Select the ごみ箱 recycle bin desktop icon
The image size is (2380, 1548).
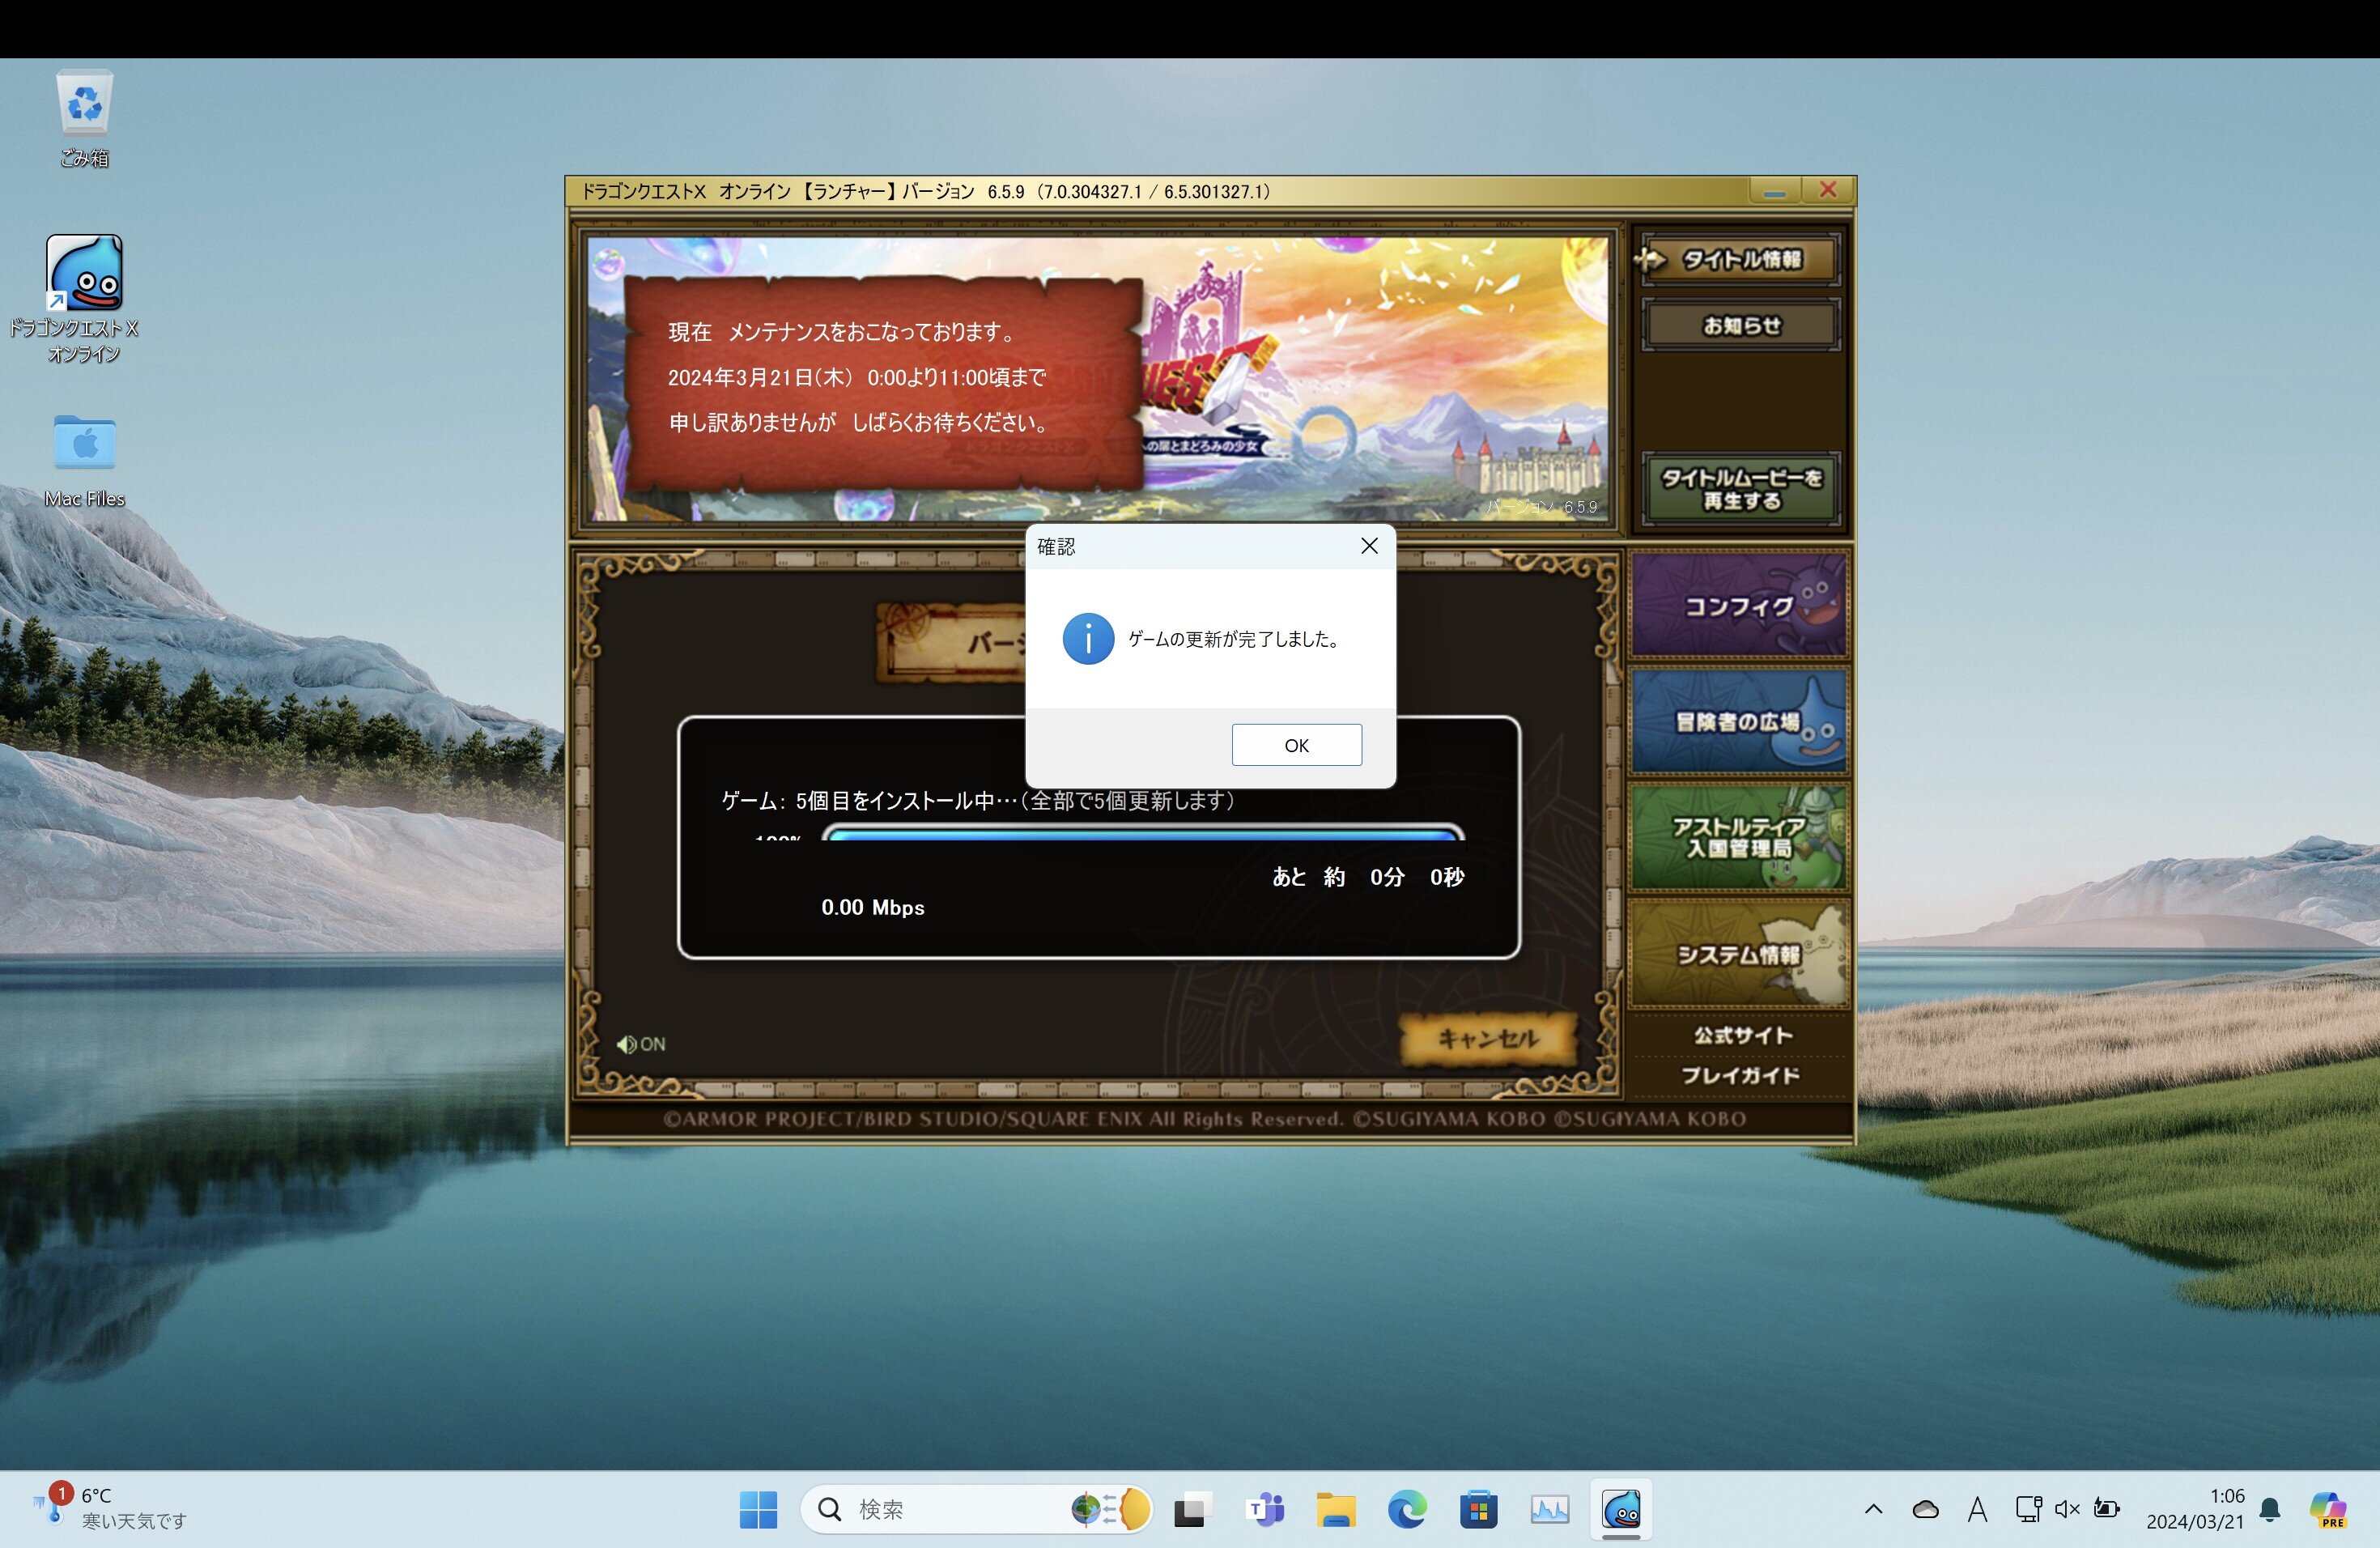[x=84, y=119]
